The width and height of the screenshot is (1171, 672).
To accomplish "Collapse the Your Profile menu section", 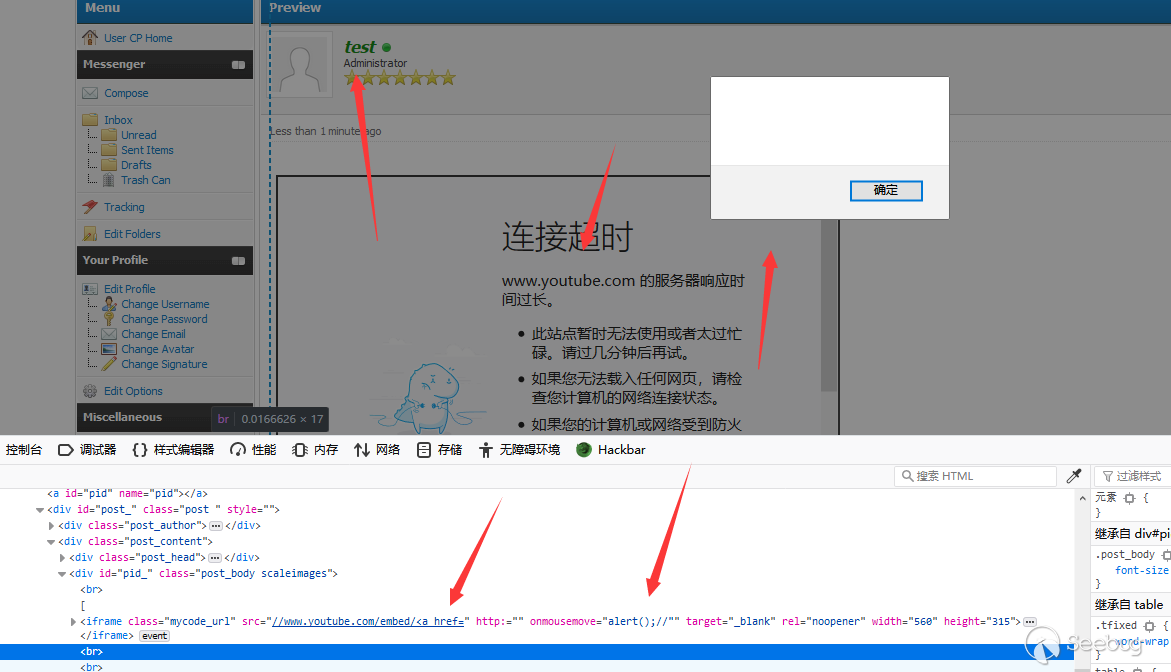I will point(238,261).
